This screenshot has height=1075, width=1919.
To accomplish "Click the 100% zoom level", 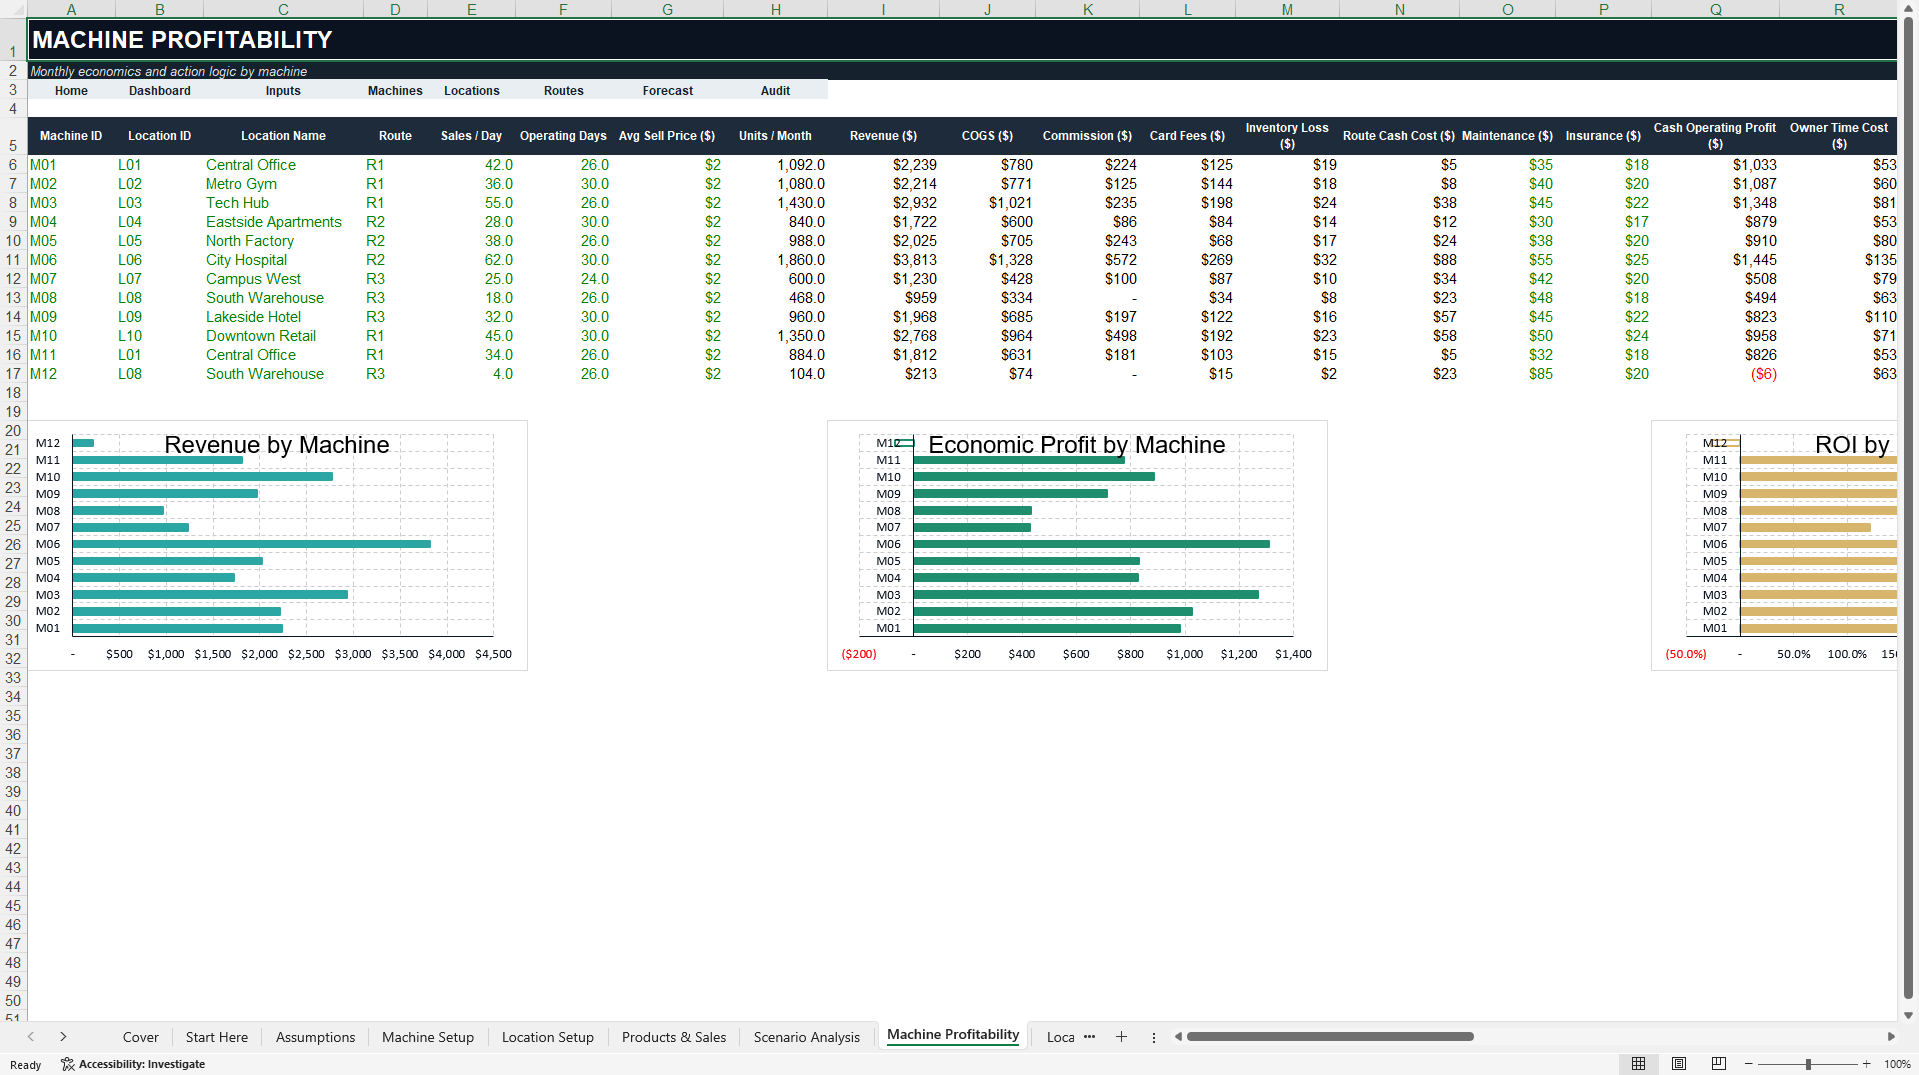I will pos(1897,1064).
